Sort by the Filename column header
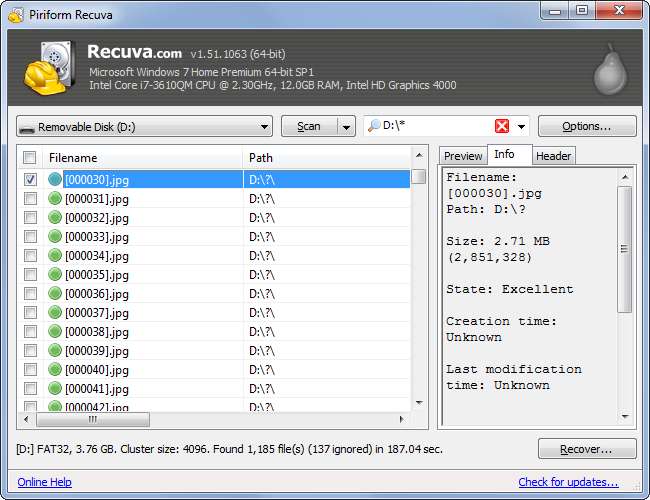 click(143, 158)
